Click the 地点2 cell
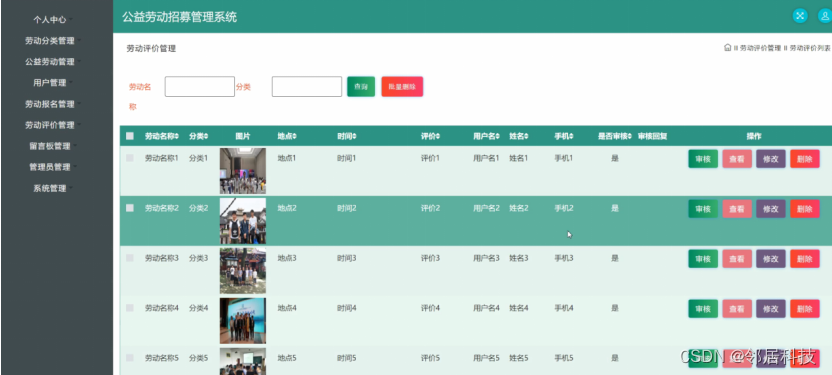 click(x=287, y=208)
